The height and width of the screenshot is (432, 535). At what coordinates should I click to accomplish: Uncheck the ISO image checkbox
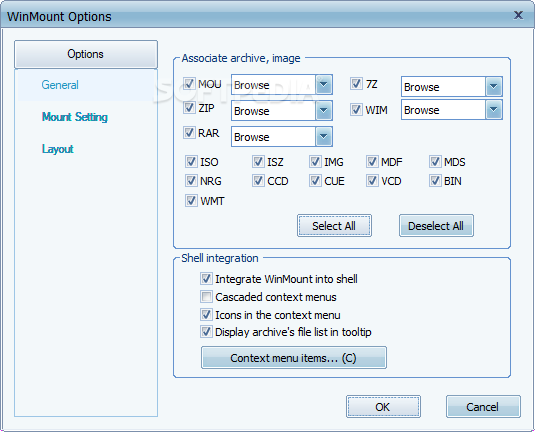coord(191,161)
